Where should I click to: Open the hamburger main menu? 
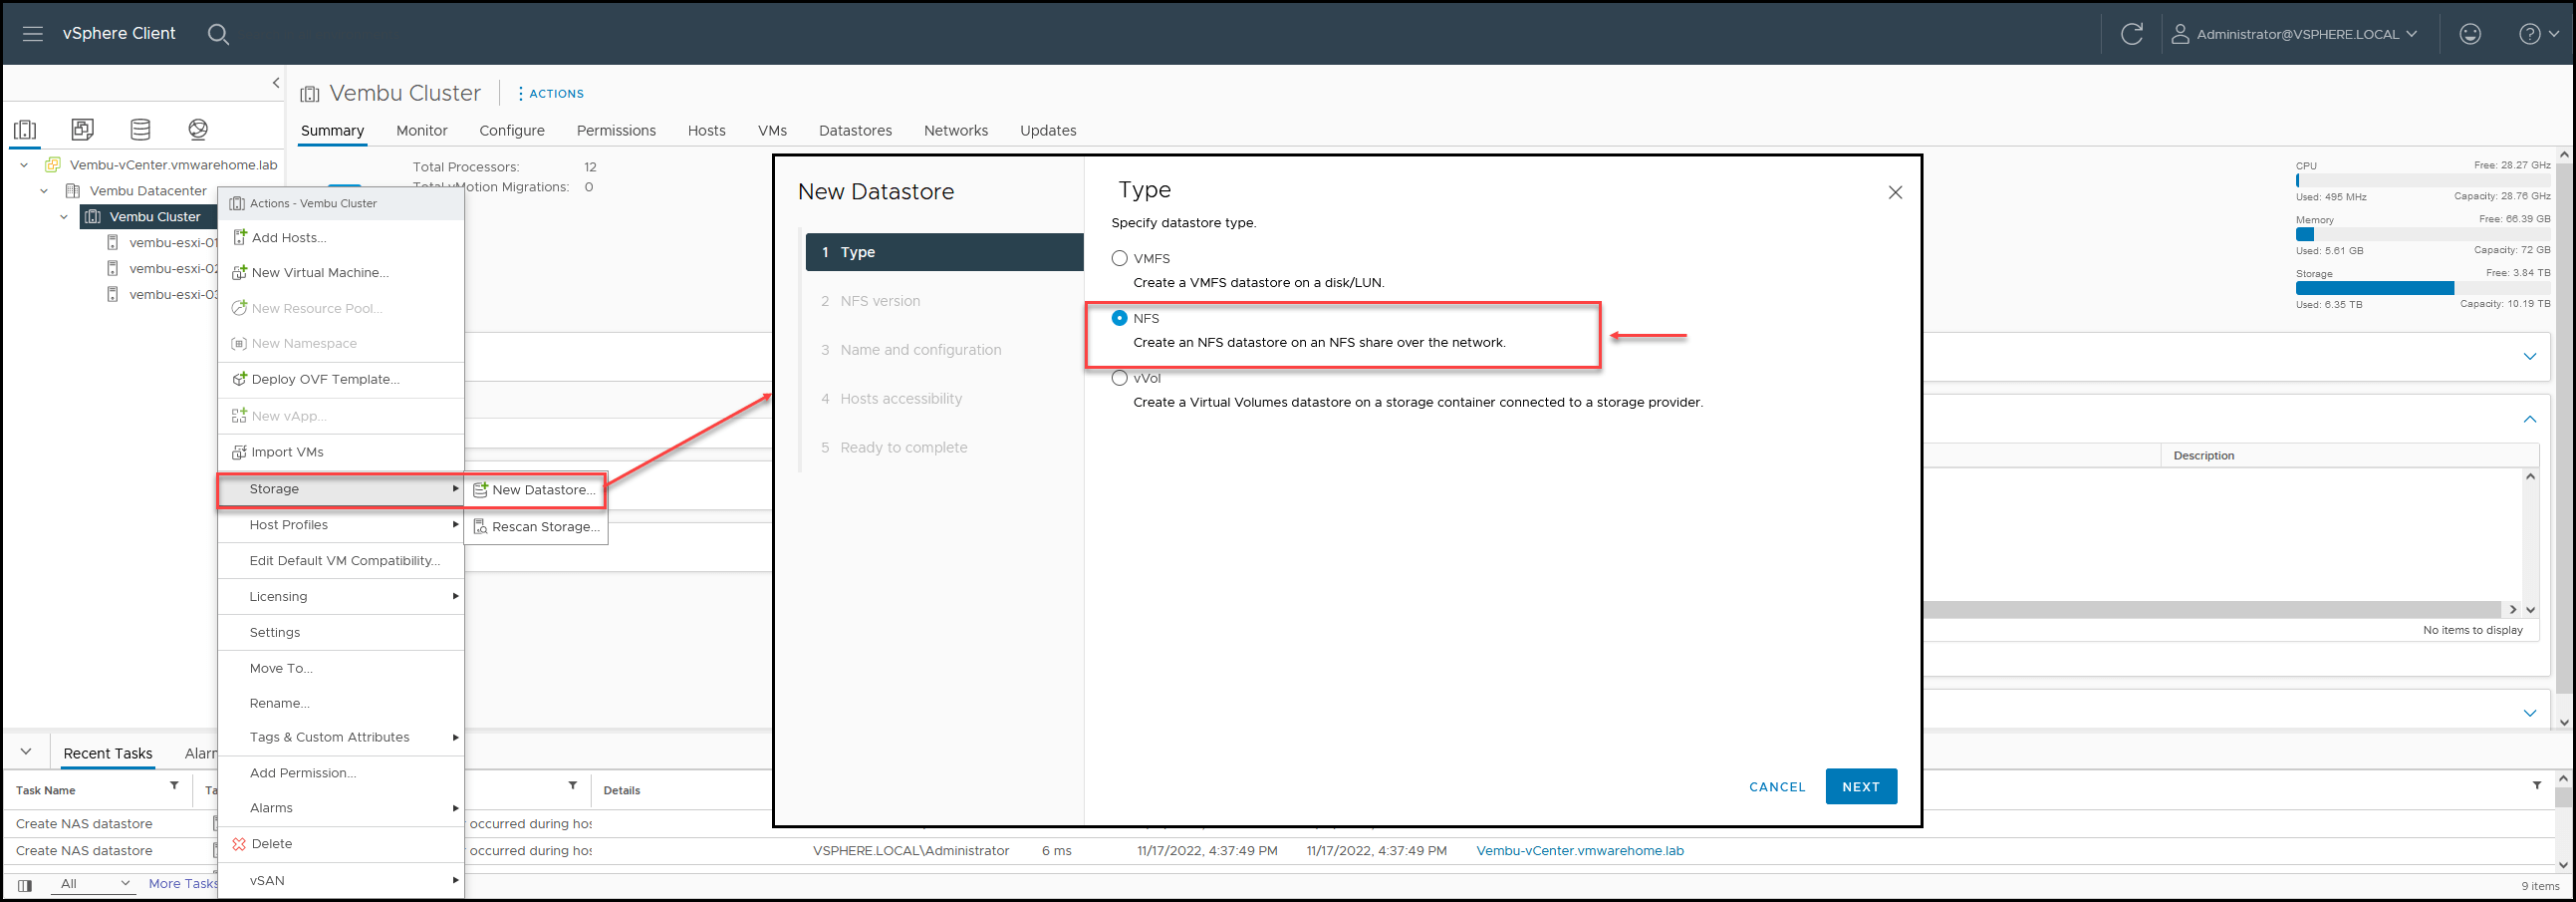[32, 34]
